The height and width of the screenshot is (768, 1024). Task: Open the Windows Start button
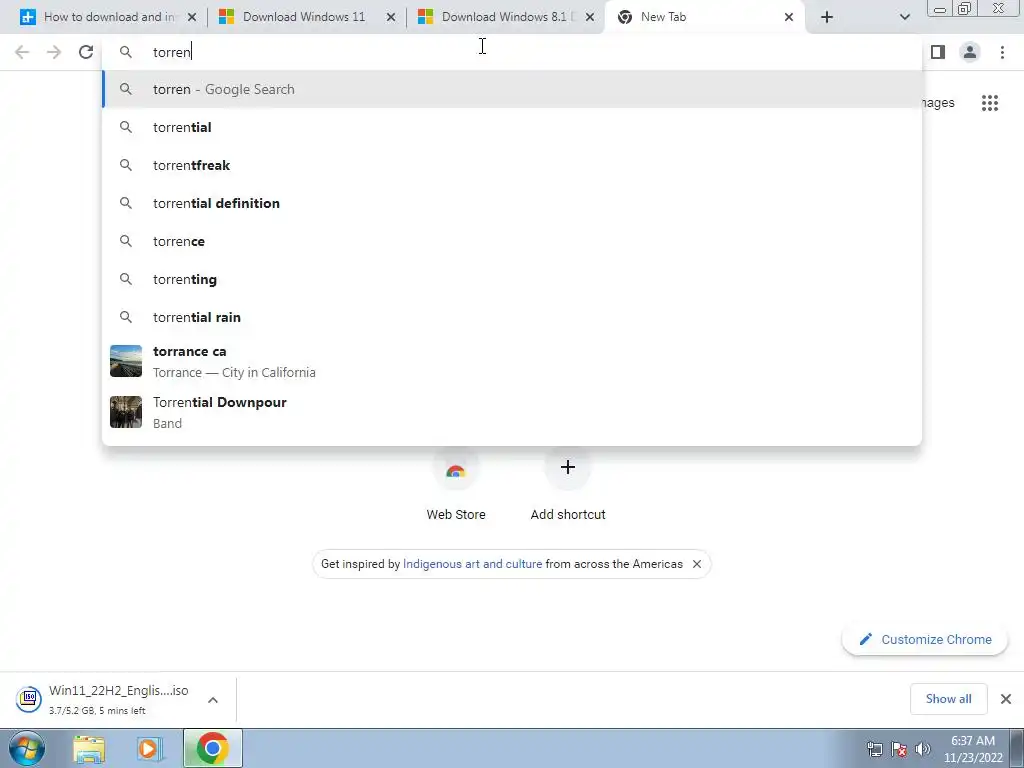coord(25,748)
